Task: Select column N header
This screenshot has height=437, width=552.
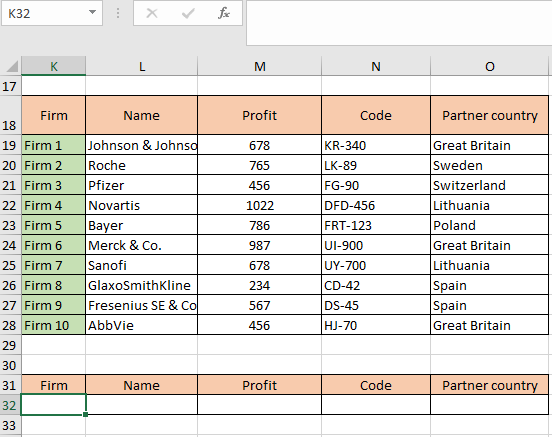Action: (x=376, y=66)
